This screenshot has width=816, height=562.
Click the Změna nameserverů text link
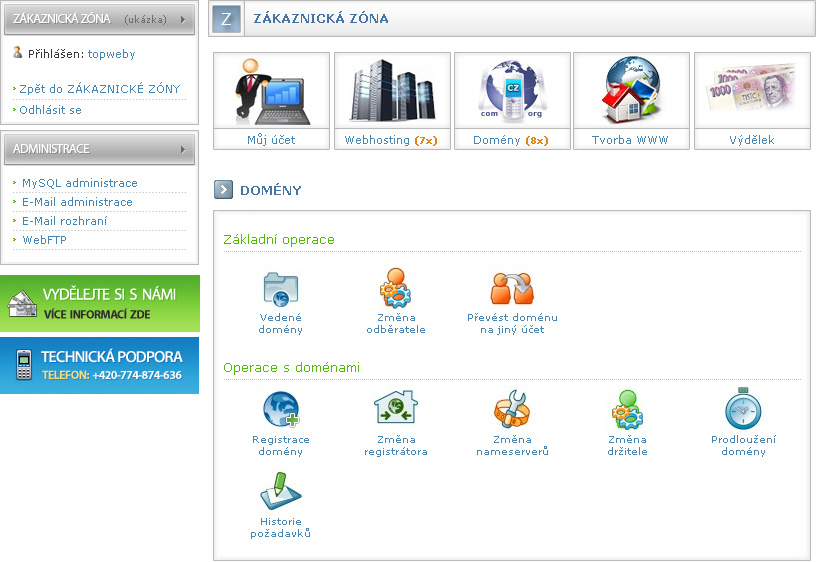tap(512, 445)
